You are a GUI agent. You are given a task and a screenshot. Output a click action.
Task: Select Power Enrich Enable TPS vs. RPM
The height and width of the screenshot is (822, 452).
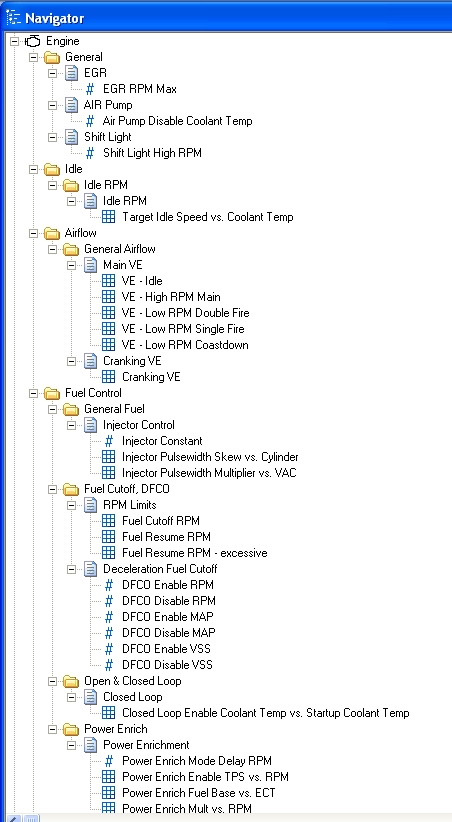pos(206,777)
